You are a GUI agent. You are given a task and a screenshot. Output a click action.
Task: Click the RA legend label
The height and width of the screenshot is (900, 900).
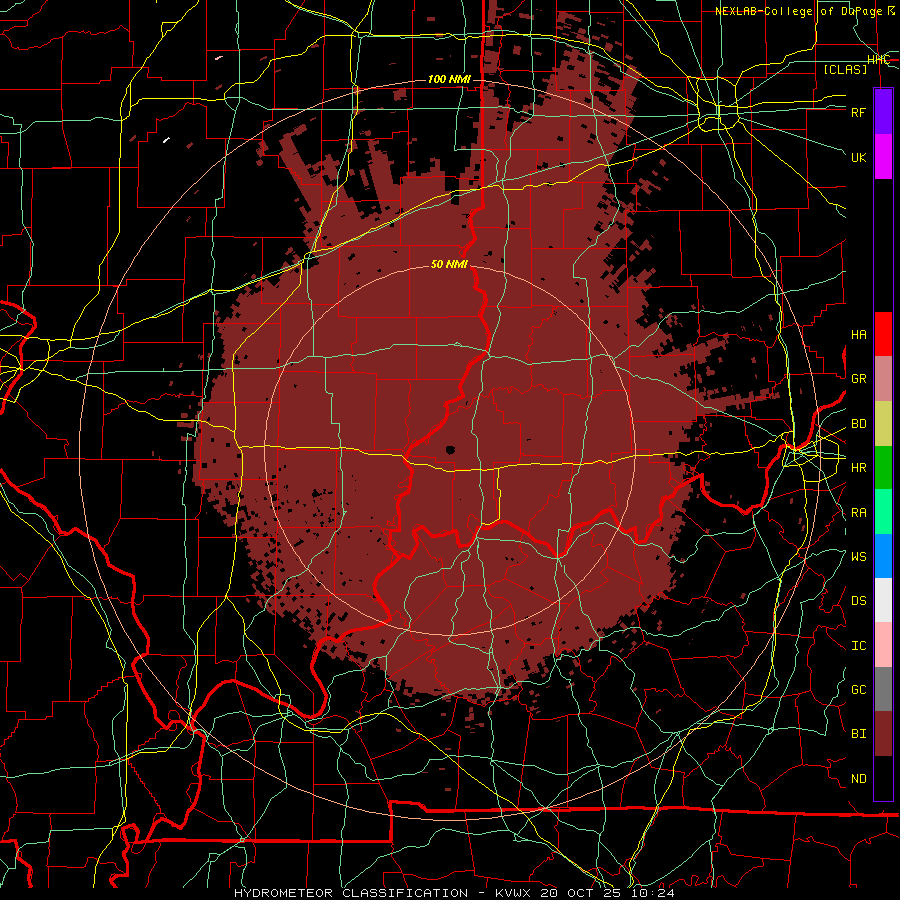pos(859,513)
